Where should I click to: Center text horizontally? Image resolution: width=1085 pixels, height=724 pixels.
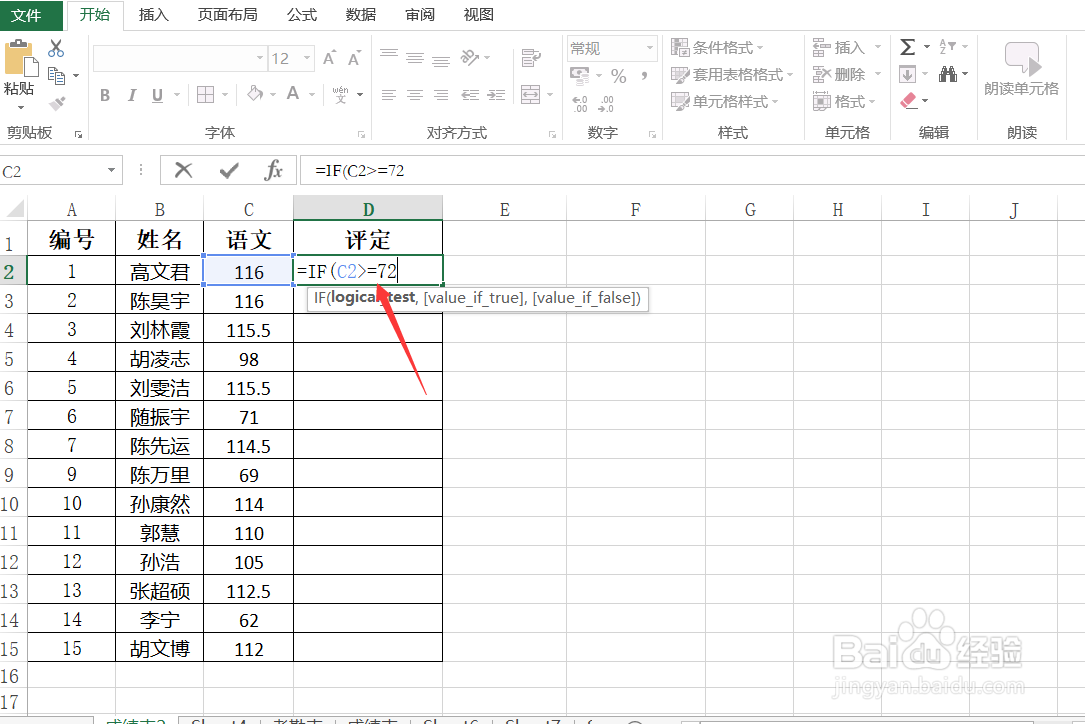coord(414,95)
